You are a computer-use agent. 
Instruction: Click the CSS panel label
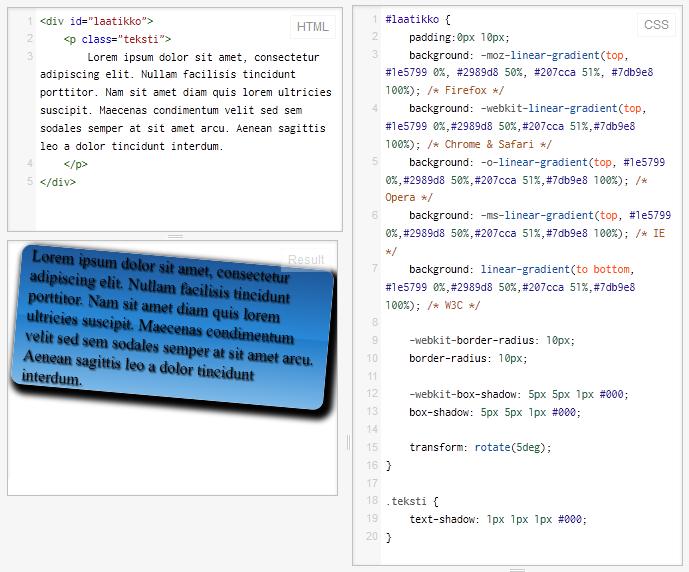(656, 25)
